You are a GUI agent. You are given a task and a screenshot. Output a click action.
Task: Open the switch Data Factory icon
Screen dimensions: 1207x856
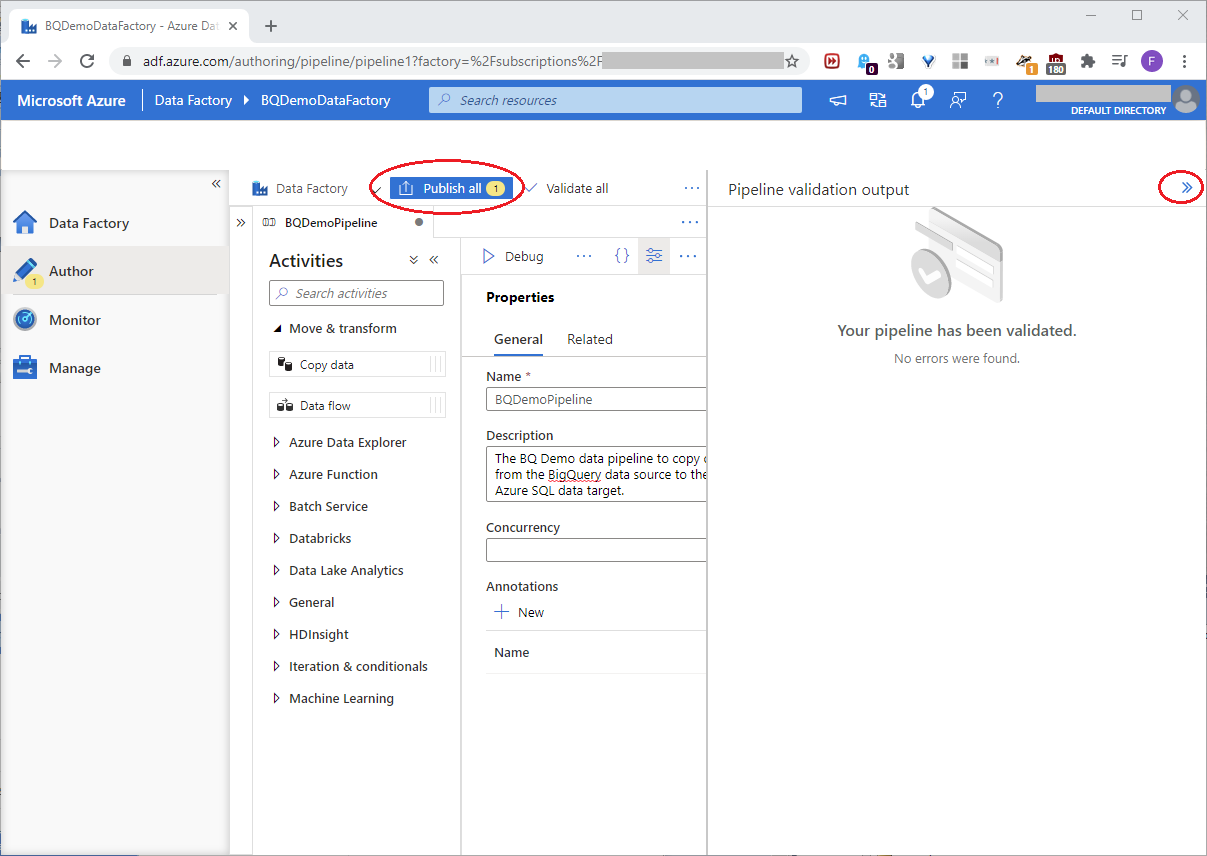[x=878, y=100]
